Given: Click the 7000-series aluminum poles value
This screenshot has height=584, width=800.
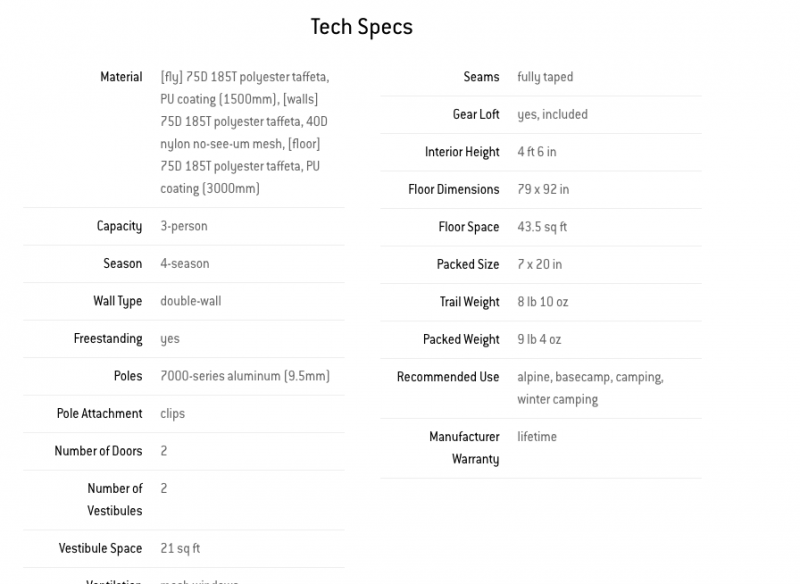Looking at the screenshot, I should [x=245, y=376].
